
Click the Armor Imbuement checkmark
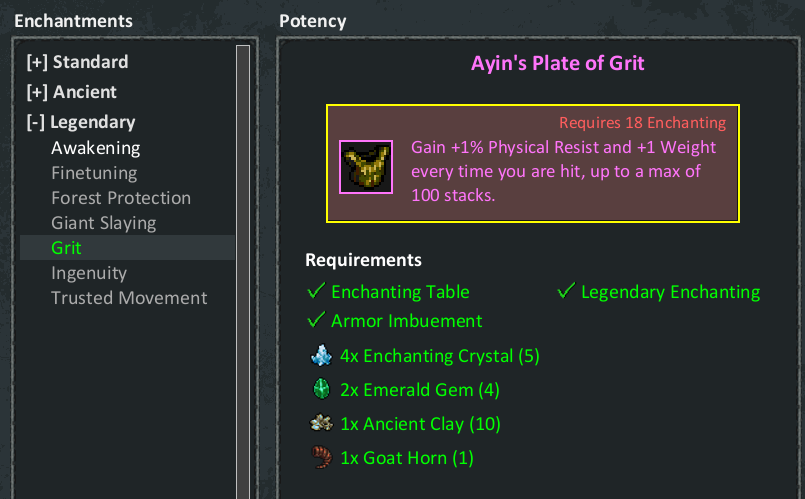pyautogui.click(x=316, y=321)
